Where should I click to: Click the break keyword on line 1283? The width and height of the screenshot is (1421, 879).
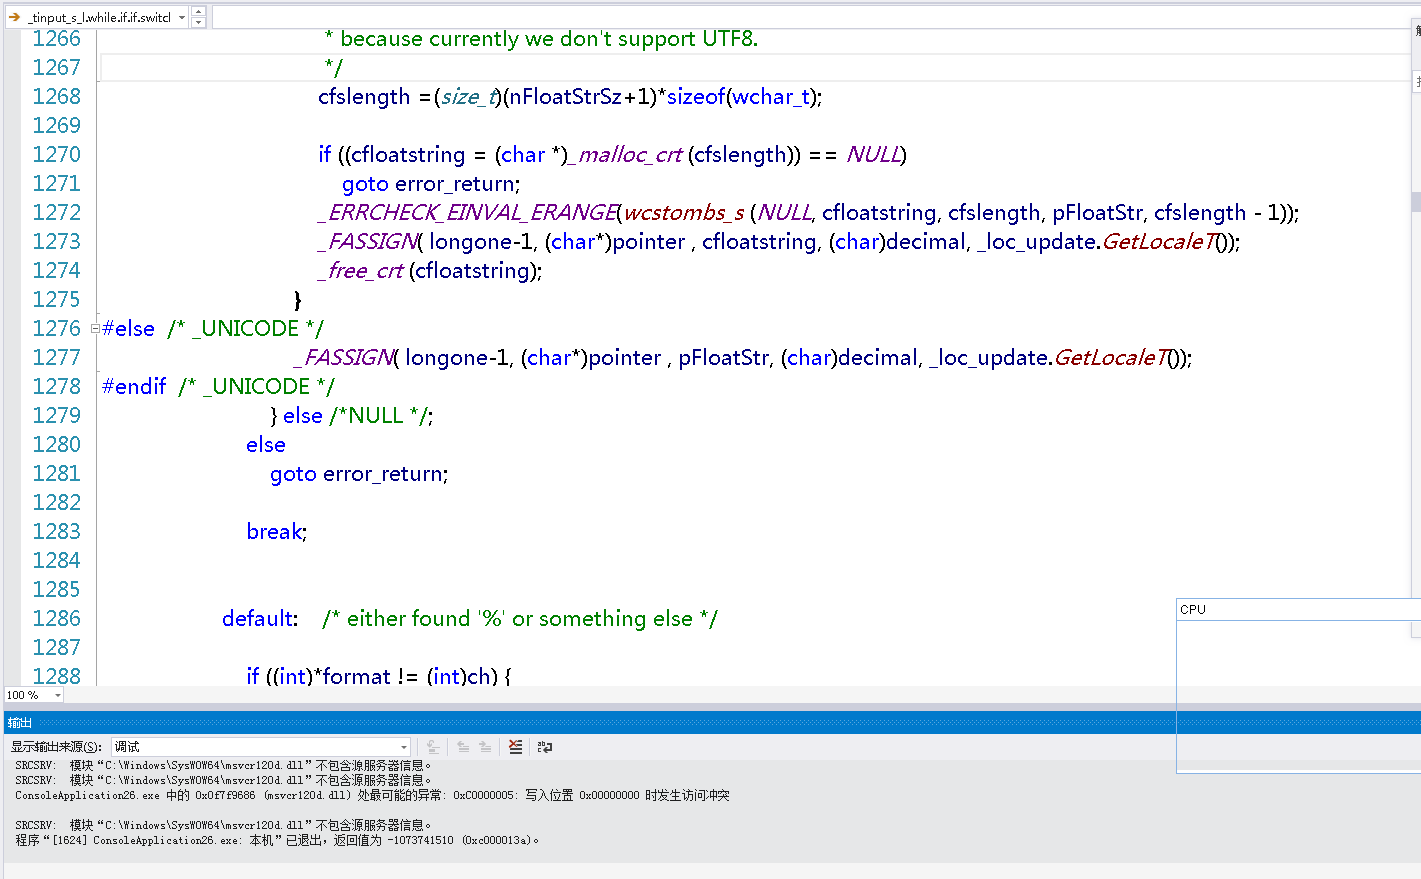click(274, 532)
